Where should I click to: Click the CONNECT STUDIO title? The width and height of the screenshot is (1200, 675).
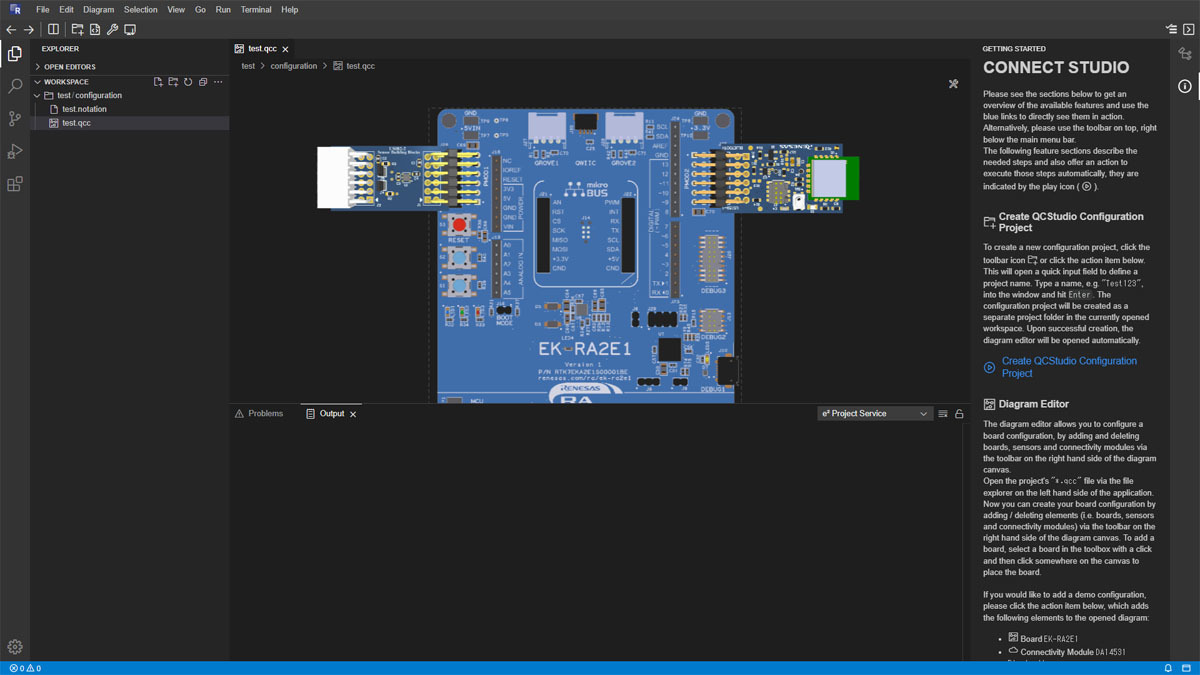tap(1056, 68)
